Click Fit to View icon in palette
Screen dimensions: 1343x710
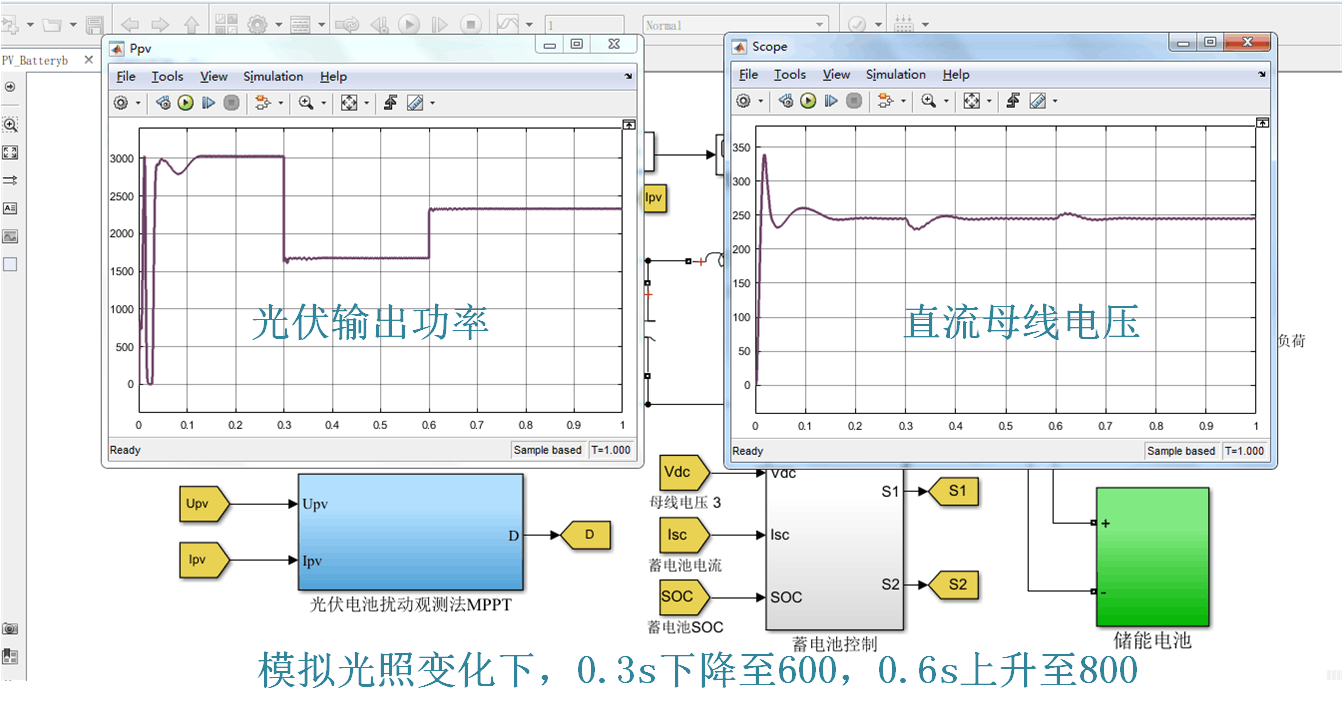coord(10,153)
